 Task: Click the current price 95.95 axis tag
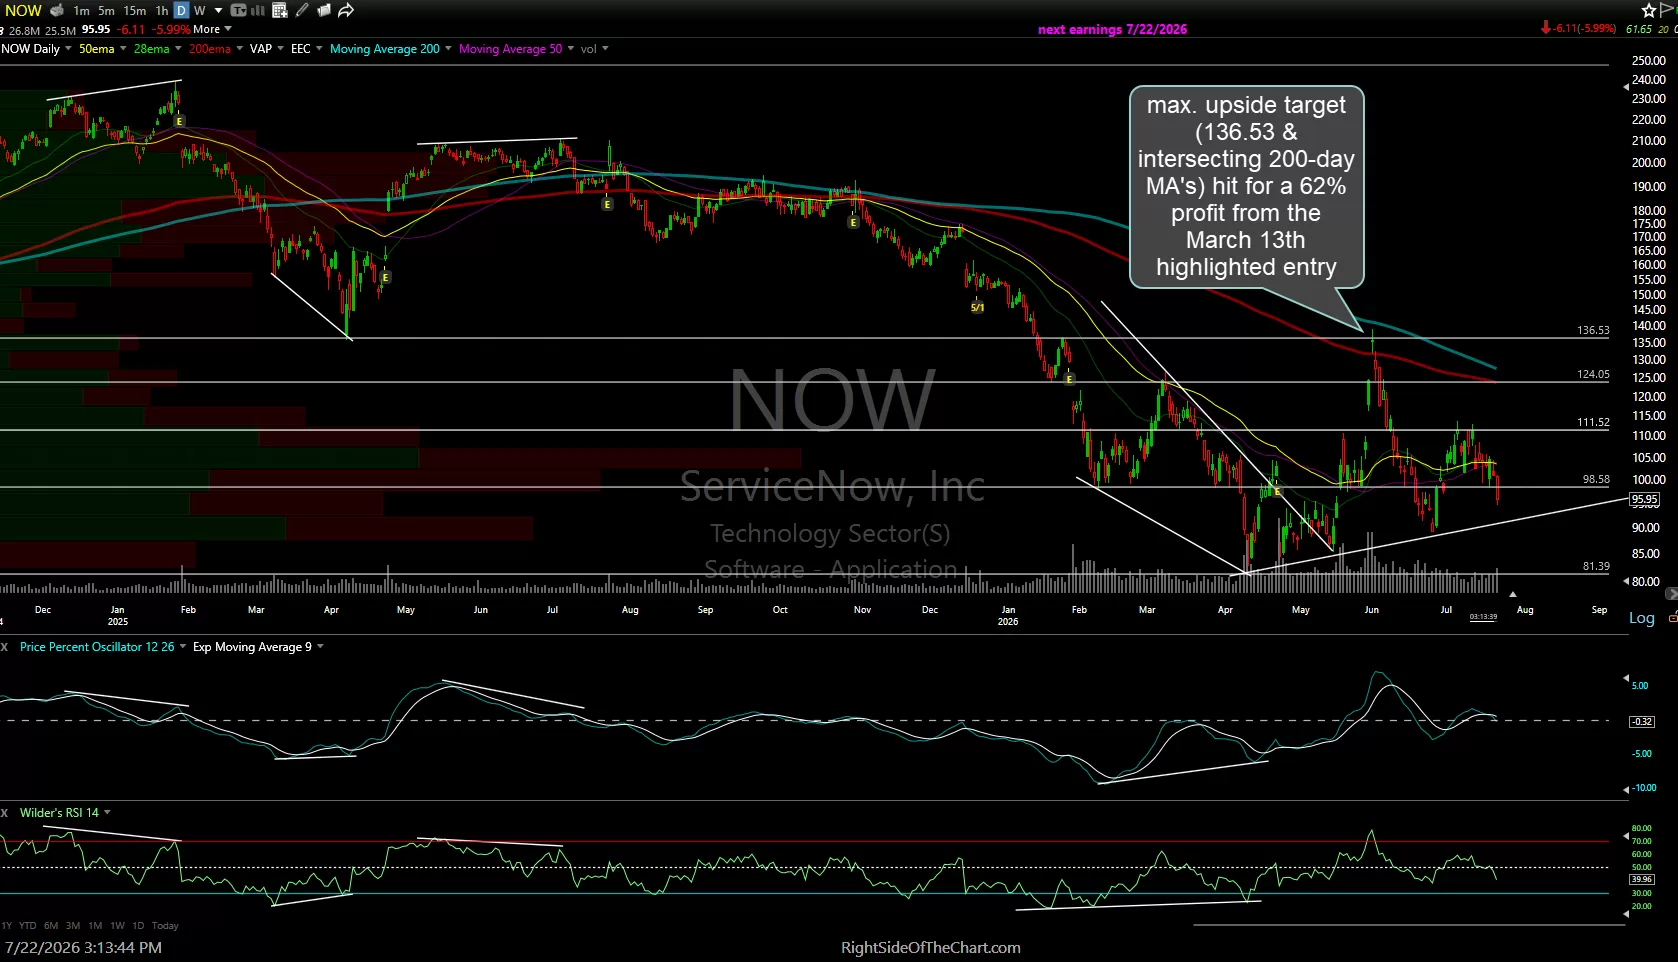pos(1645,499)
